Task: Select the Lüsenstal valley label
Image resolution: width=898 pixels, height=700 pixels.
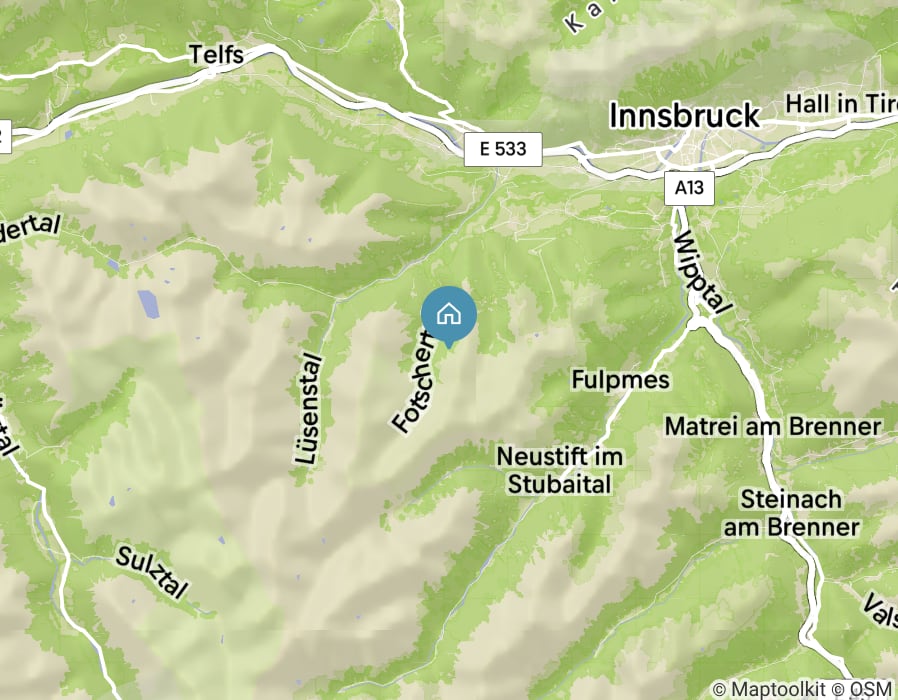Action: 309,410
